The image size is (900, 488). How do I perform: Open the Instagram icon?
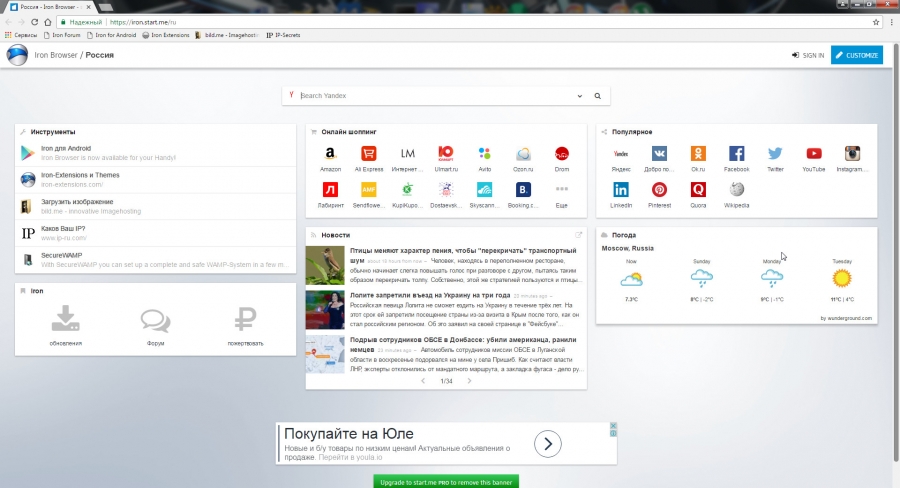coord(852,154)
